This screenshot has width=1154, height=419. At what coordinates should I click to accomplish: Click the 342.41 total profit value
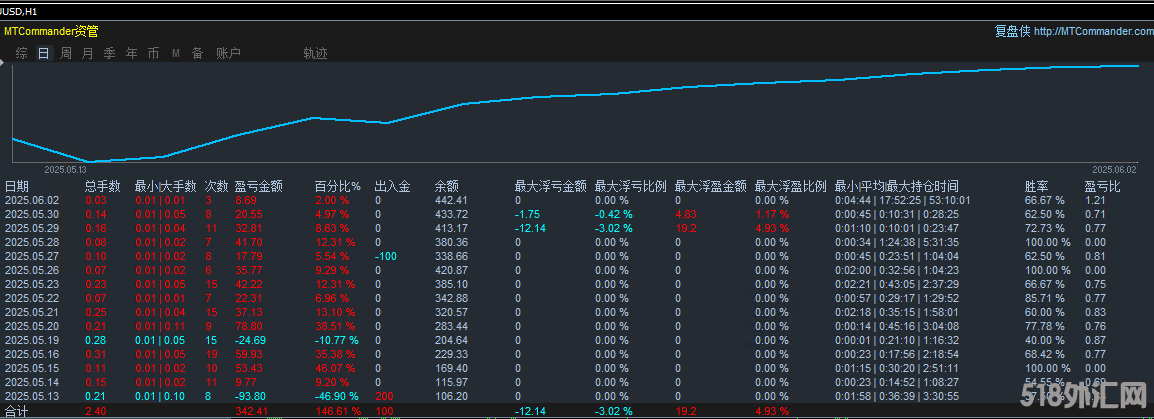tap(252, 411)
